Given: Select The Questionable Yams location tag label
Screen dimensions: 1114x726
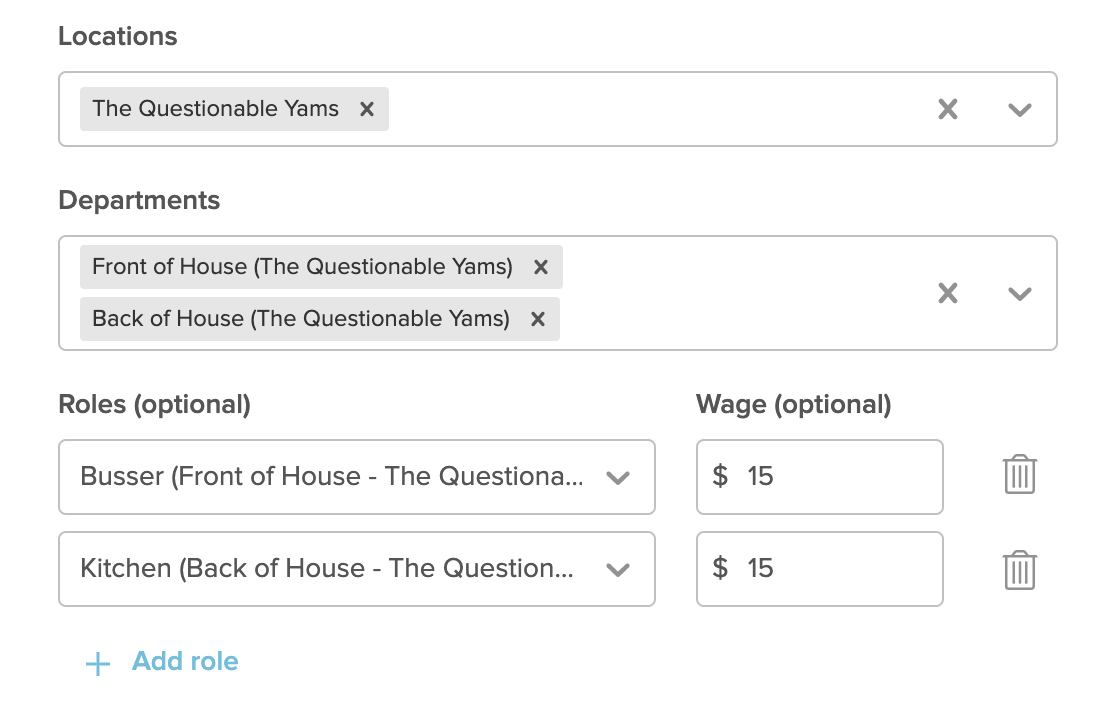Looking at the screenshot, I should [x=215, y=109].
